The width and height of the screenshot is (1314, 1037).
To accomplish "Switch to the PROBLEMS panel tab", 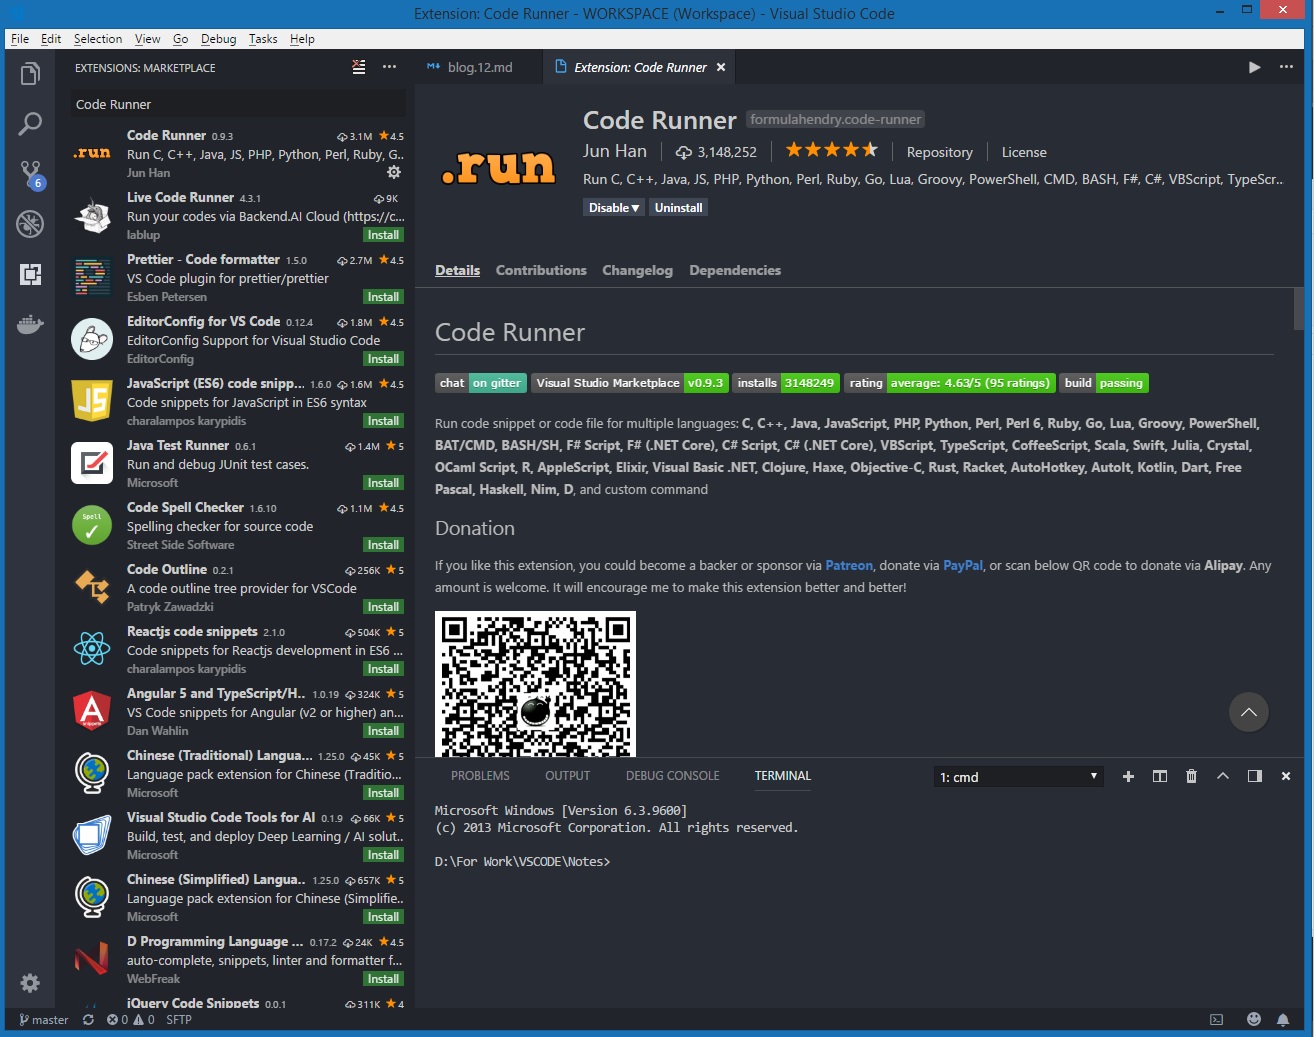I will [x=480, y=776].
